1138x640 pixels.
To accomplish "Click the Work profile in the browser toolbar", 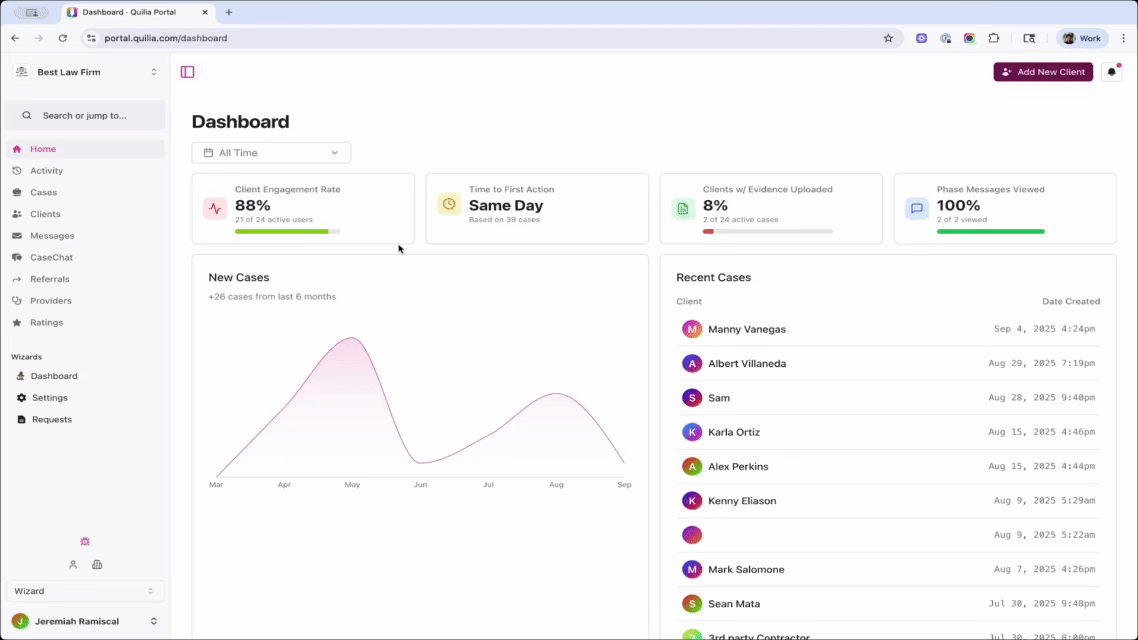I will point(1081,37).
